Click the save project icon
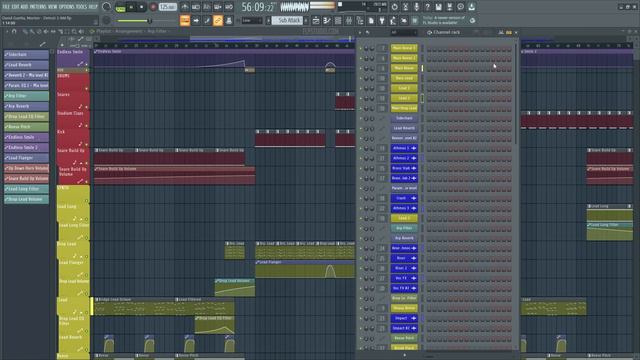Image resolution: width=640 pixels, height=360 pixels. (x=438, y=7)
